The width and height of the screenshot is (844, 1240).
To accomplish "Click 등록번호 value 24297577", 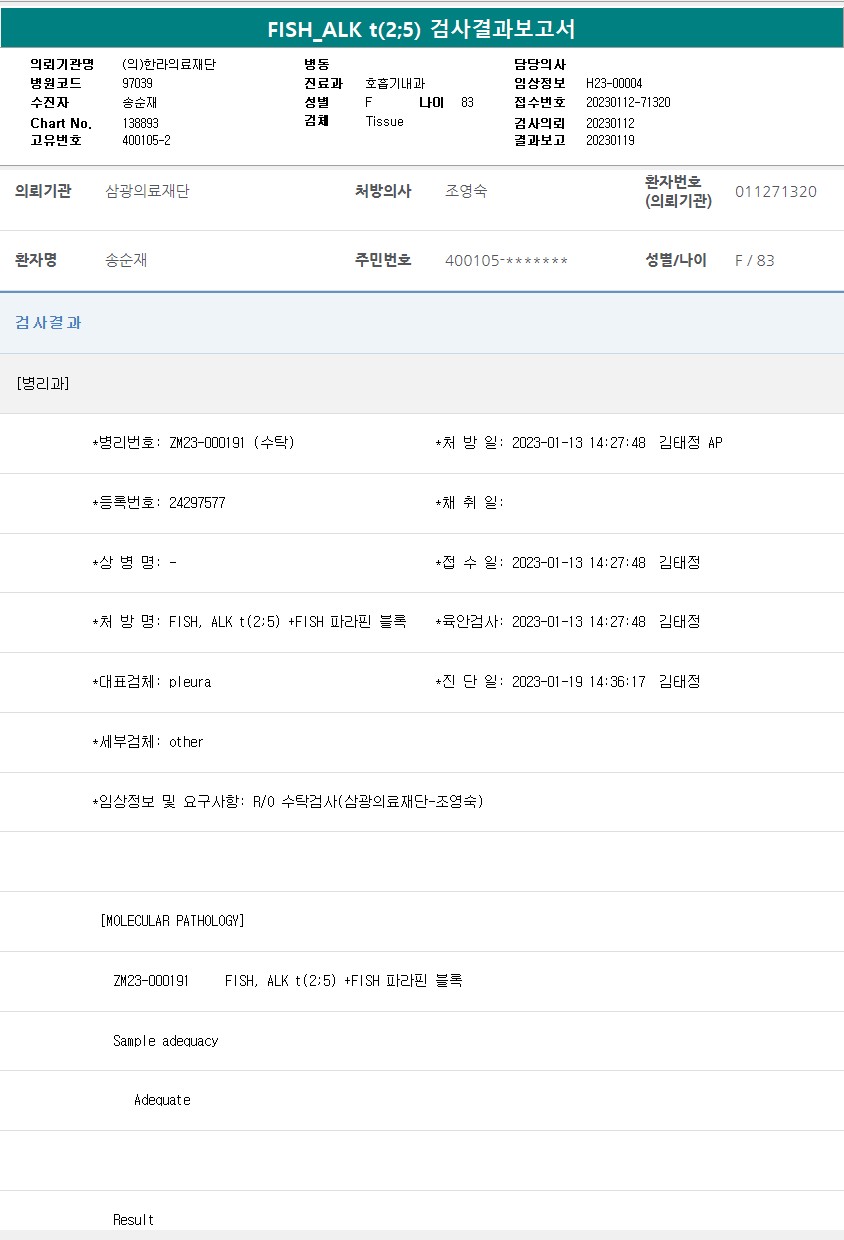I will tap(197, 503).
